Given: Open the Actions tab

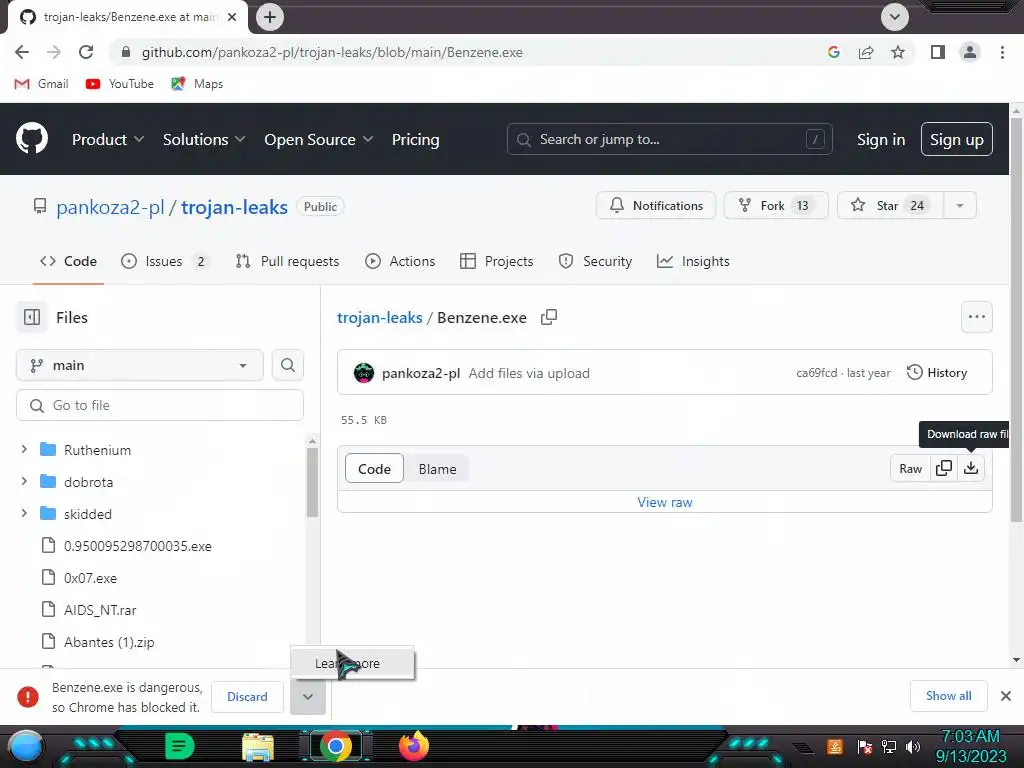Looking at the screenshot, I should pos(400,261).
